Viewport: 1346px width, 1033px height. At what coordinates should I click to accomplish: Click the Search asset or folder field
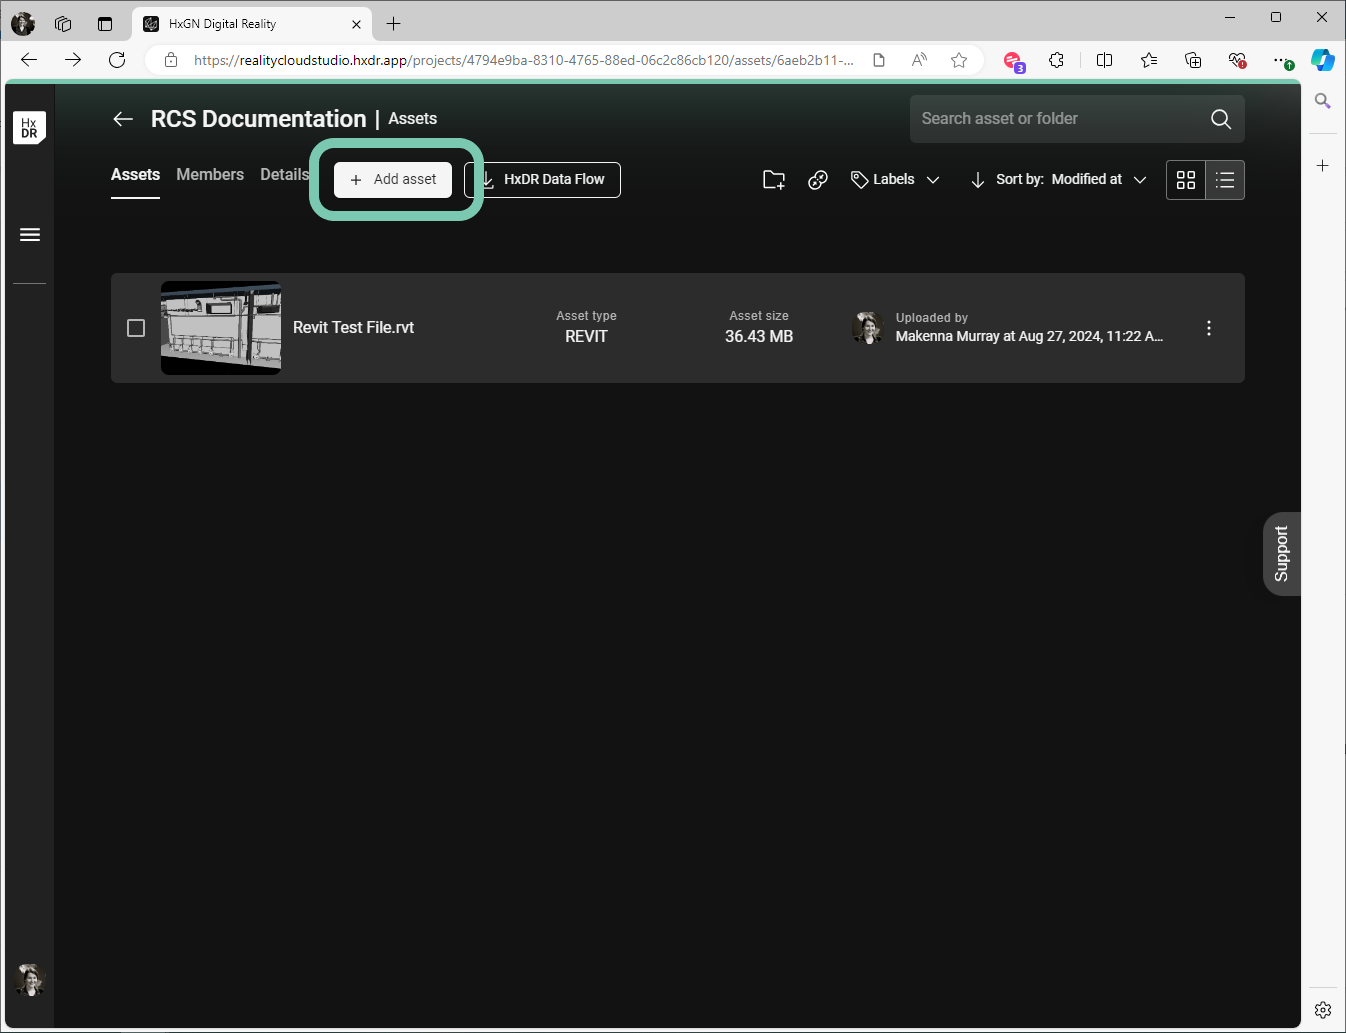(1060, 119)
